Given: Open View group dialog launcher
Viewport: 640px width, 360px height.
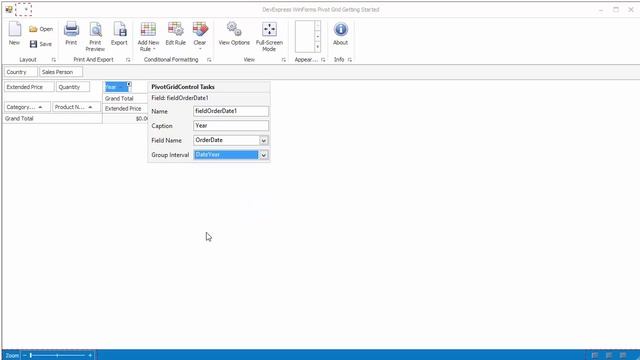Looking at the screenshot, I should tap(284, 60).
